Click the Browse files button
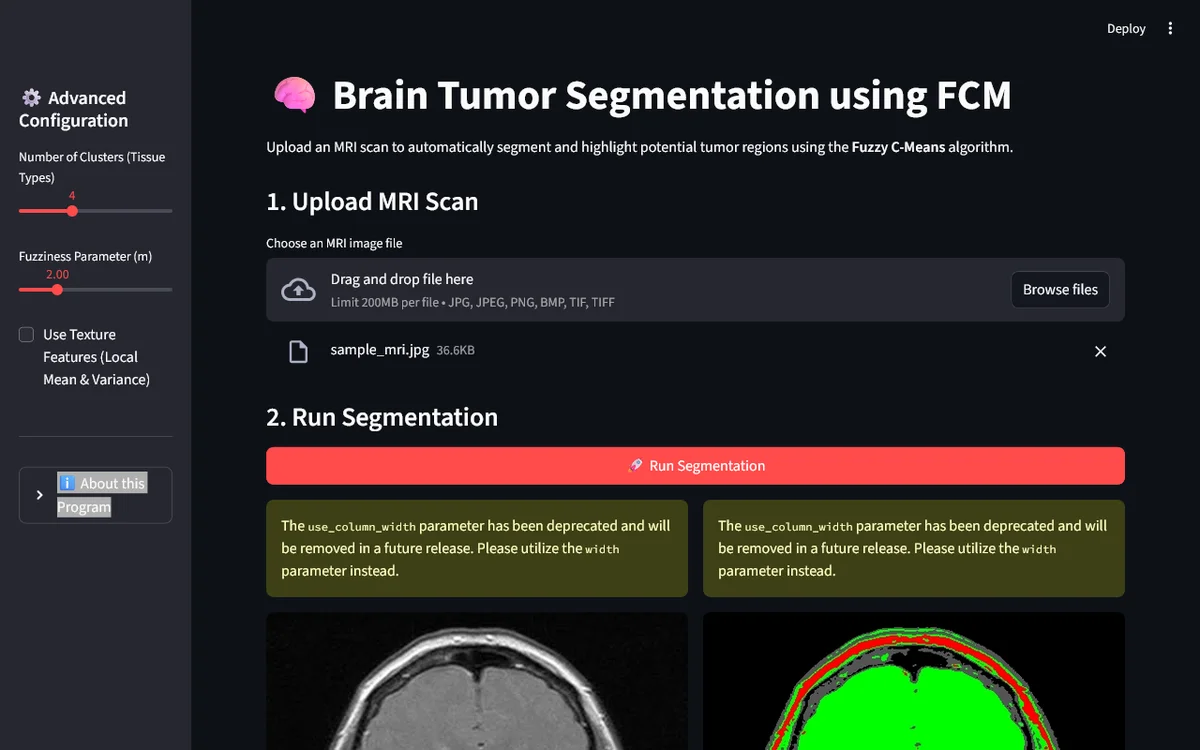 [x=1060, y=290]
